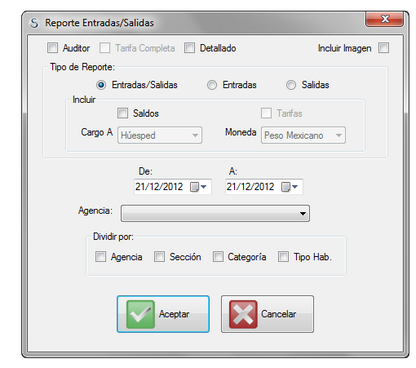Click the app logo in title bar
416x368 pixels.
(34, 23)
